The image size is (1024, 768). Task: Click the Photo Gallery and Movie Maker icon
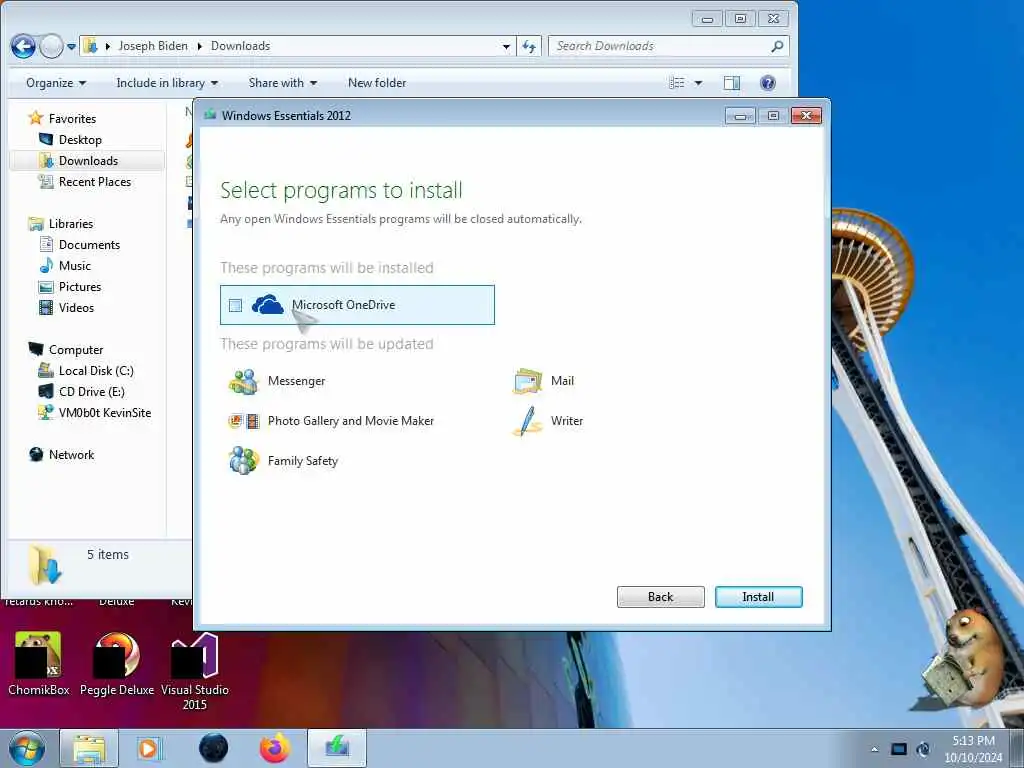coord(244,421)
